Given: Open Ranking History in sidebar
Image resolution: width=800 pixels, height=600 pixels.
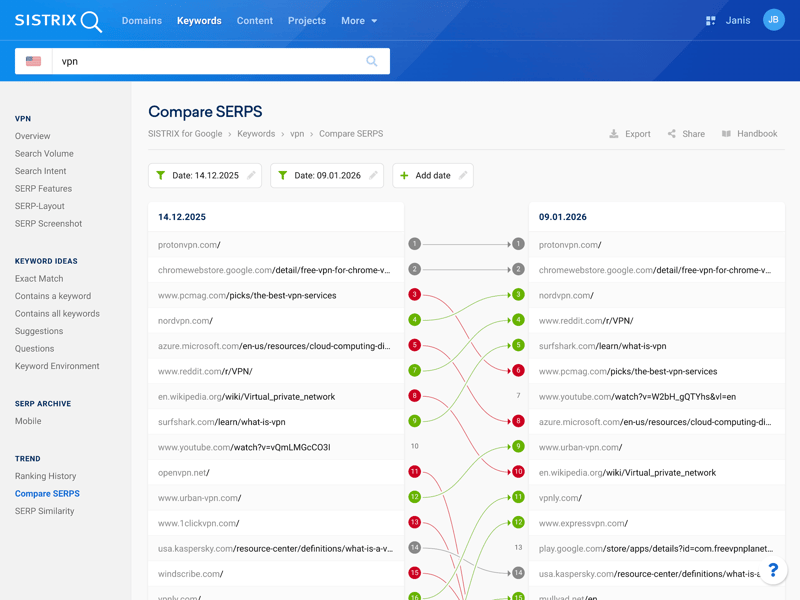Looking at the screenshot, I should [x=46, y=476].
